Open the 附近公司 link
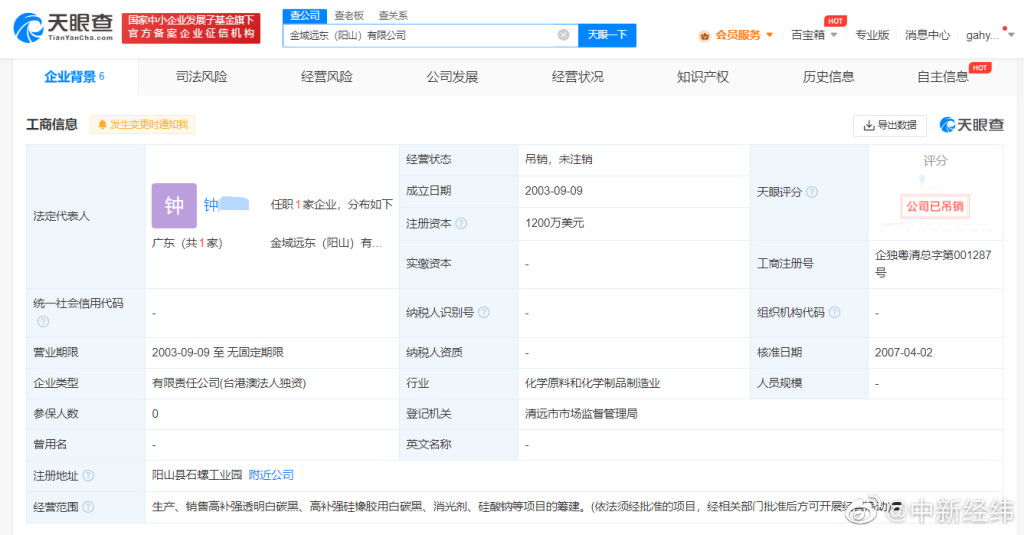Image resolution: width=1024 pixels, height=535 pixels. coord(271,475)
